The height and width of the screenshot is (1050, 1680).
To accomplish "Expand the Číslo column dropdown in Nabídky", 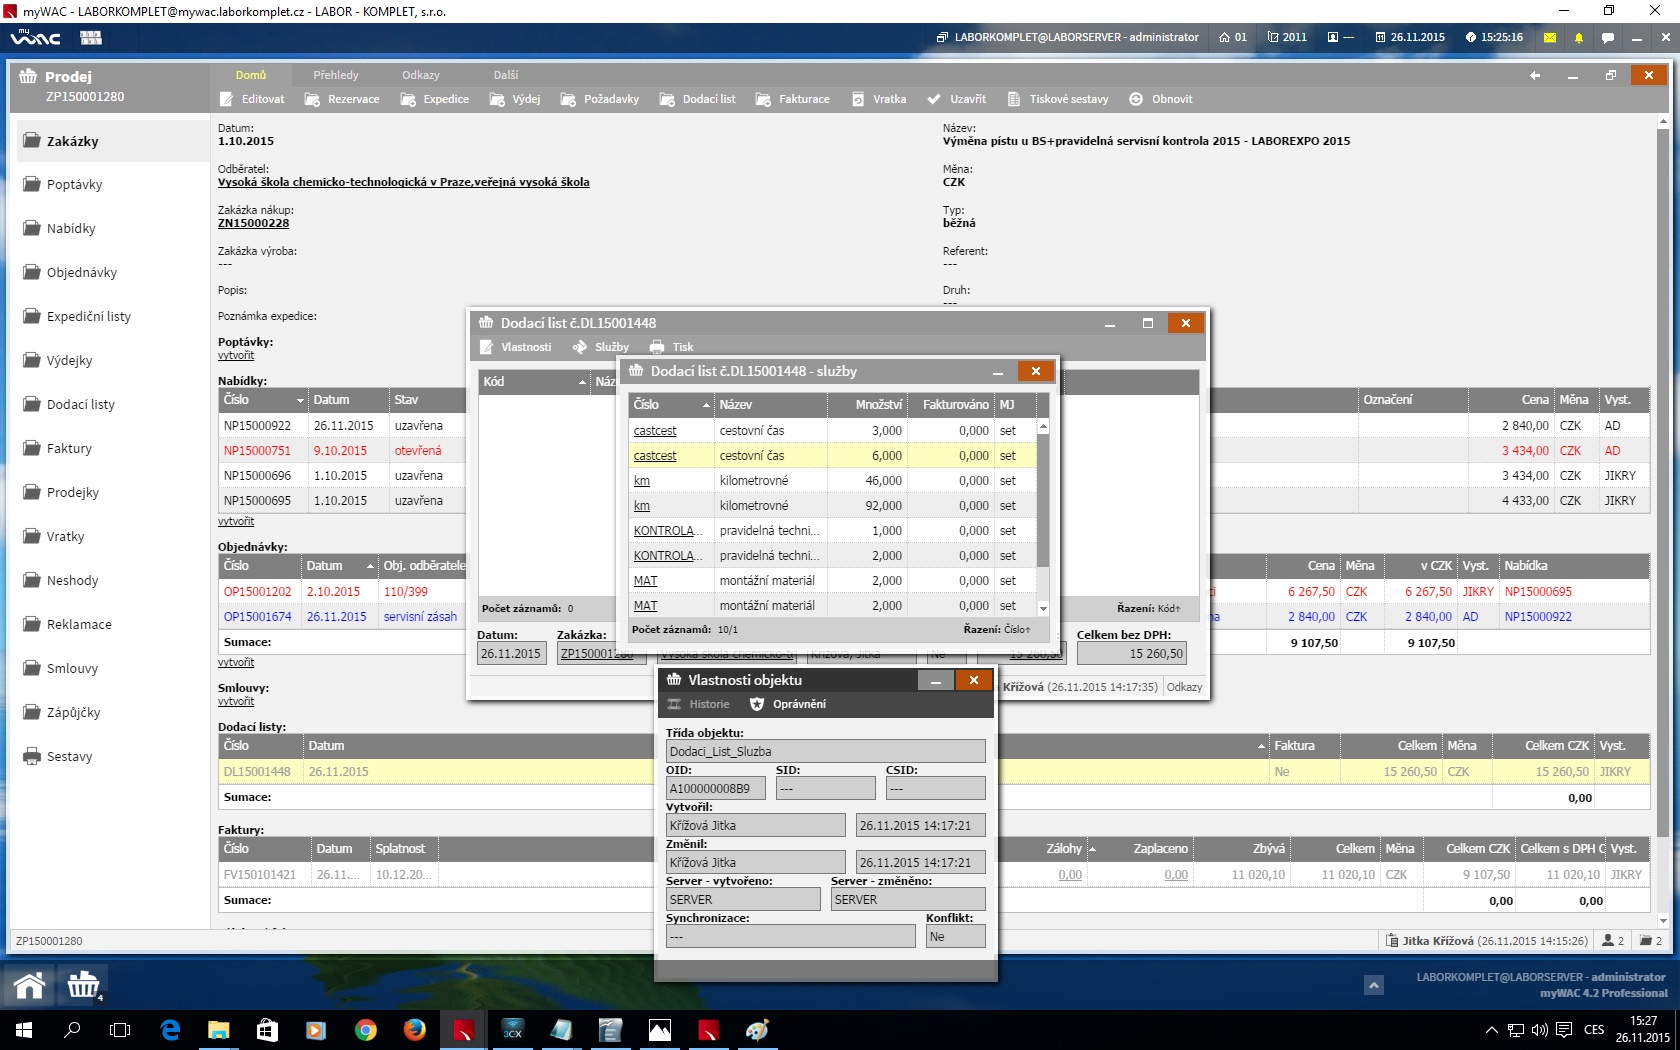I will 300,400.
